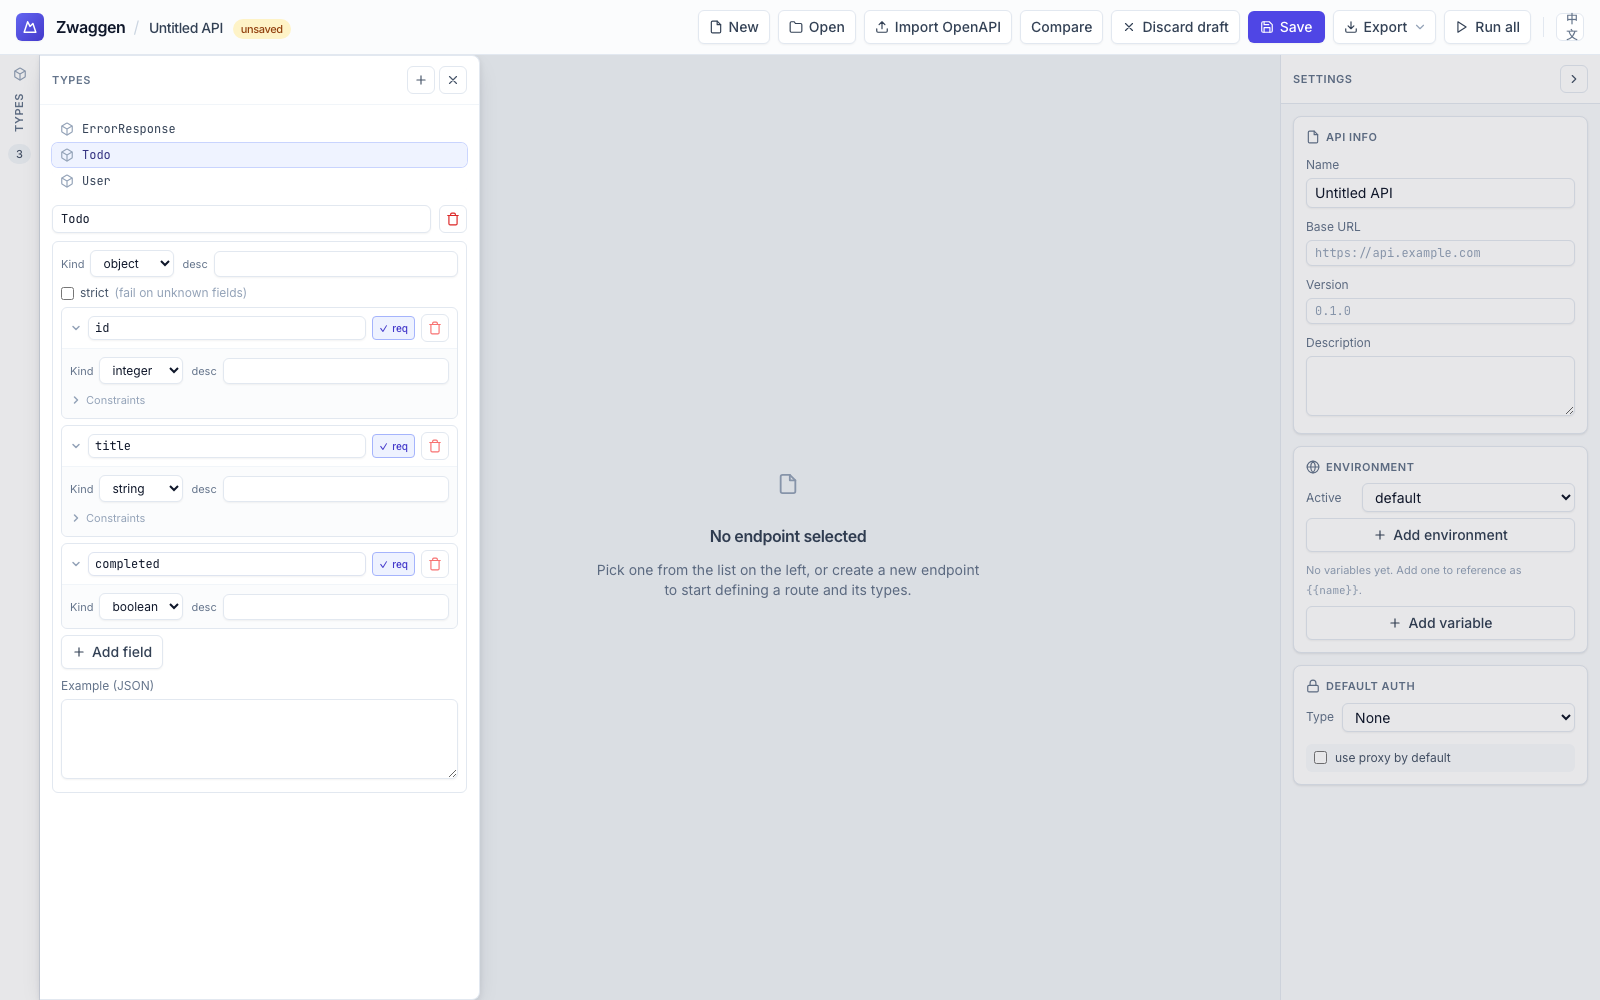Open the Export menu
Image resolution: width=1600 pixels, height=1000 pixels.
tap(1384, 27)
